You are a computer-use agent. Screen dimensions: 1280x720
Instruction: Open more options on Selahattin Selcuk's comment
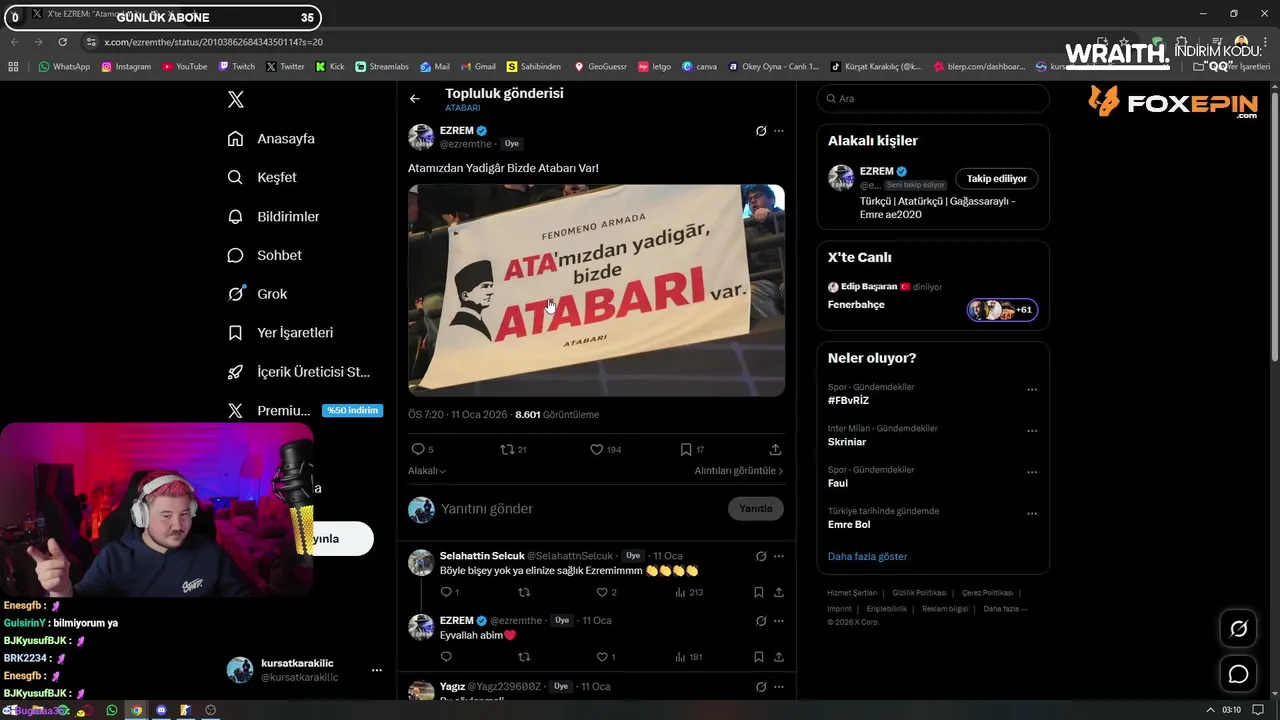click(779, 556)
